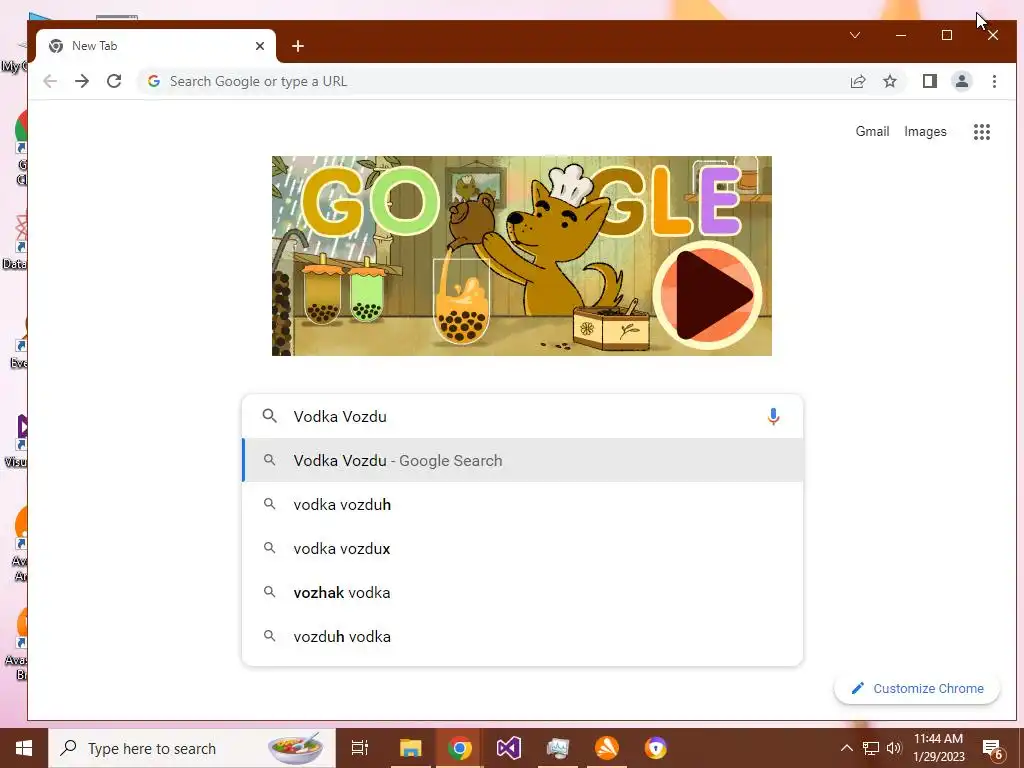Play the Google Doodle bubble tea game
Image resolution: width=1024 pixels, height=768 pixels.
(708, 295)
